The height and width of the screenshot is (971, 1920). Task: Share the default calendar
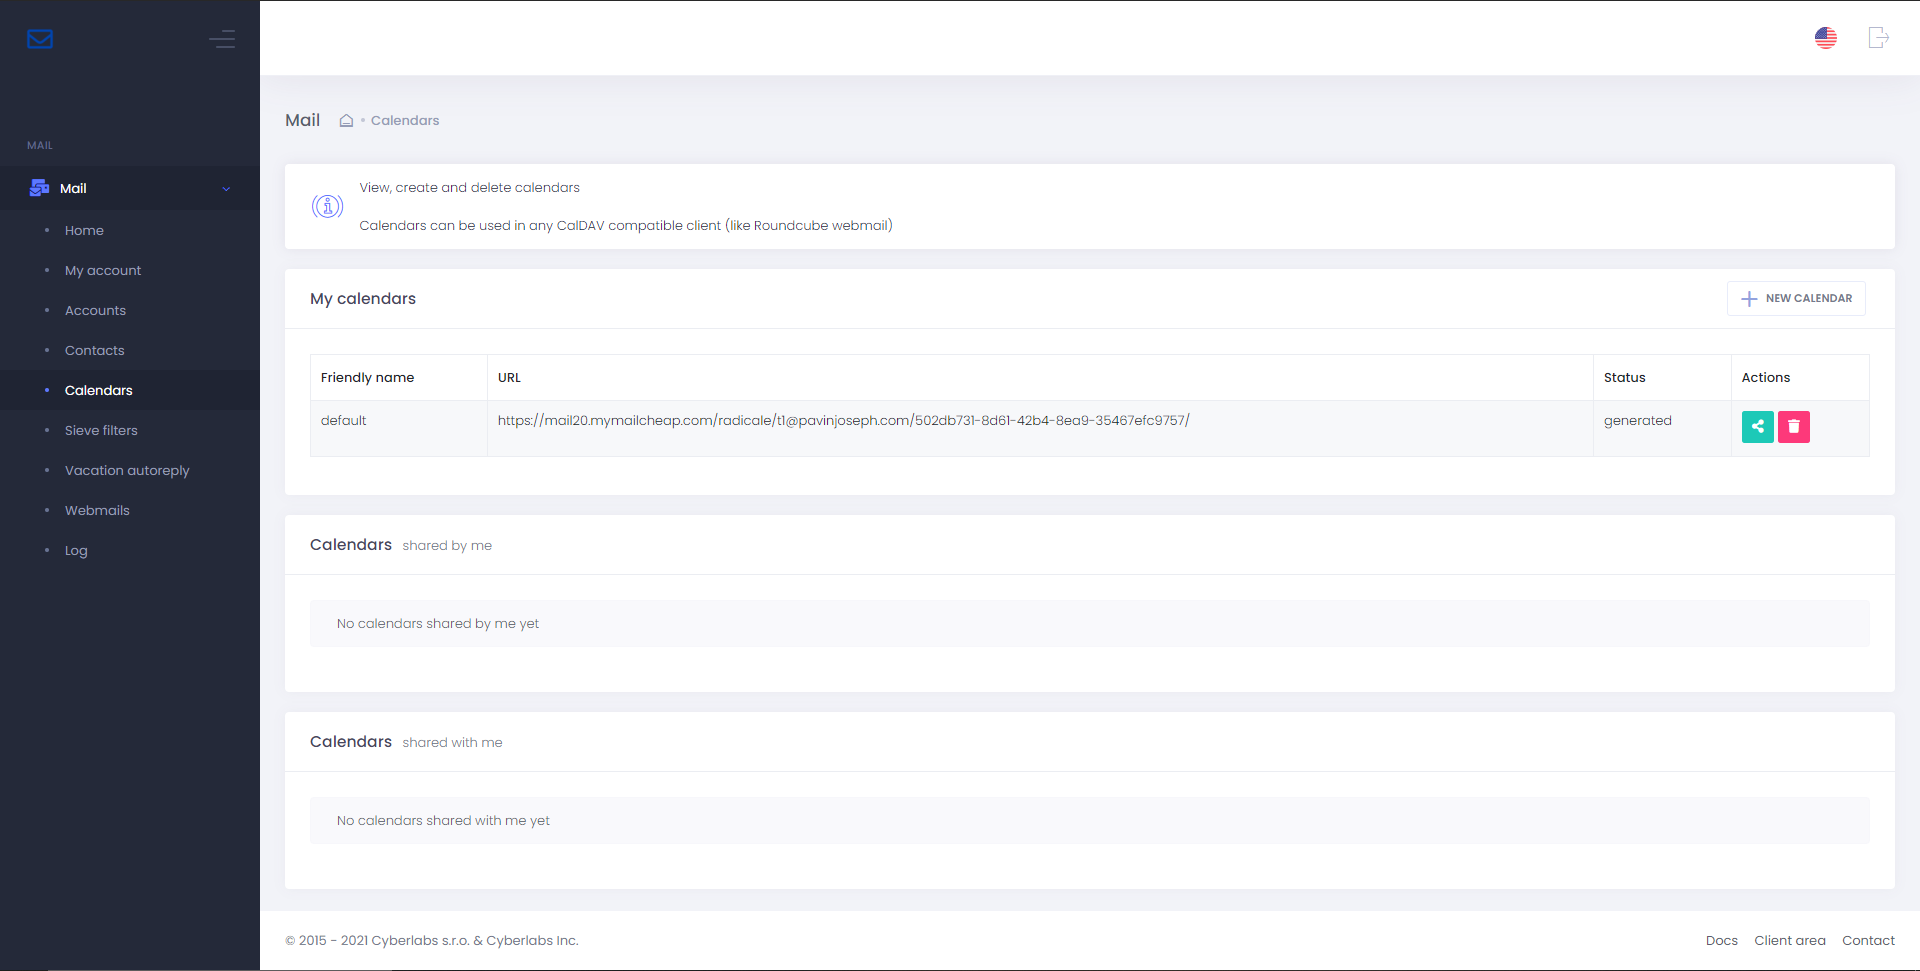(x=1757, y=427)
